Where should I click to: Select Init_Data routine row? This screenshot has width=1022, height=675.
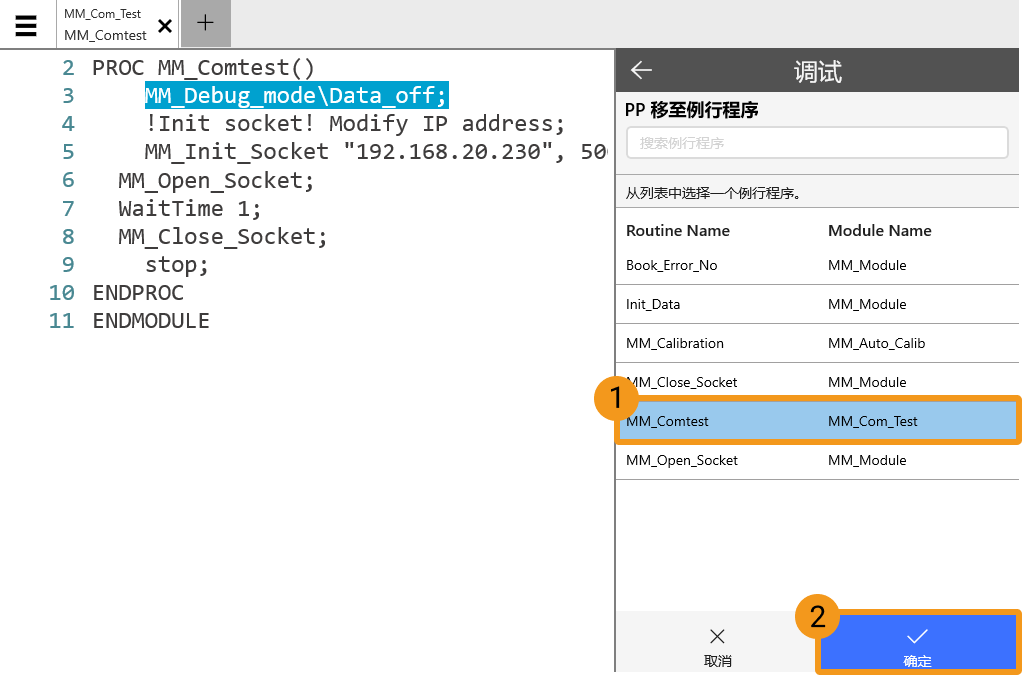pos(817,304)
